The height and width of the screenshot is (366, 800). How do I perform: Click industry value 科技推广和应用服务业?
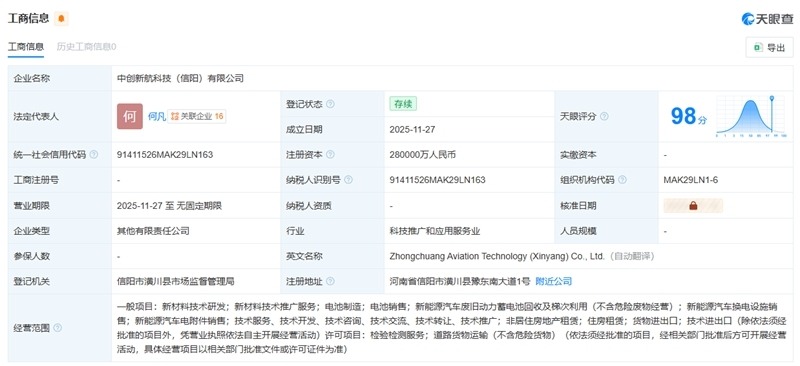435,231
